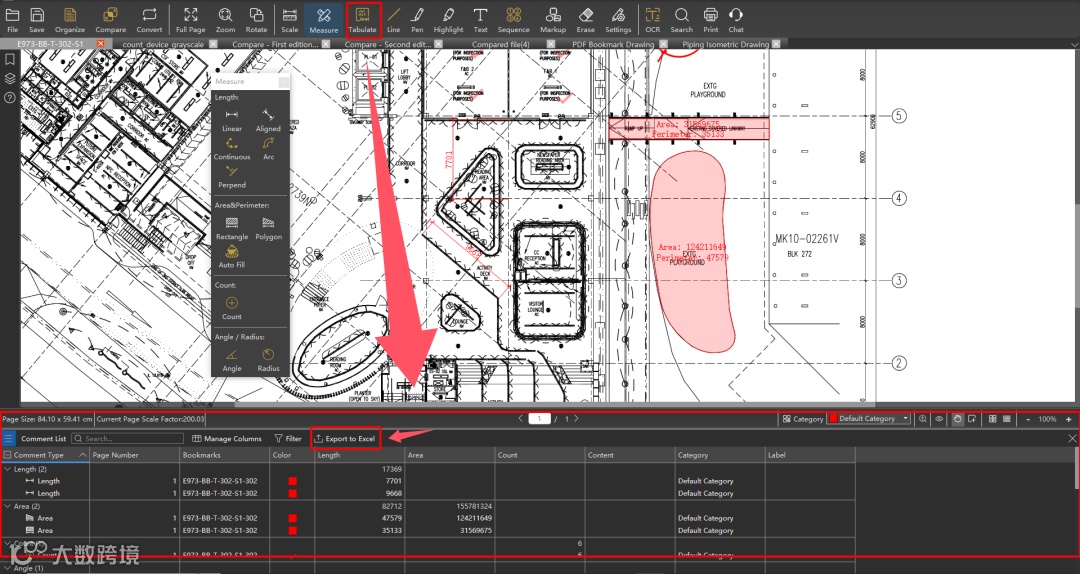Choose the Linear length measurement
This screenshot has height=574, width=1080.
pos(232,120)
